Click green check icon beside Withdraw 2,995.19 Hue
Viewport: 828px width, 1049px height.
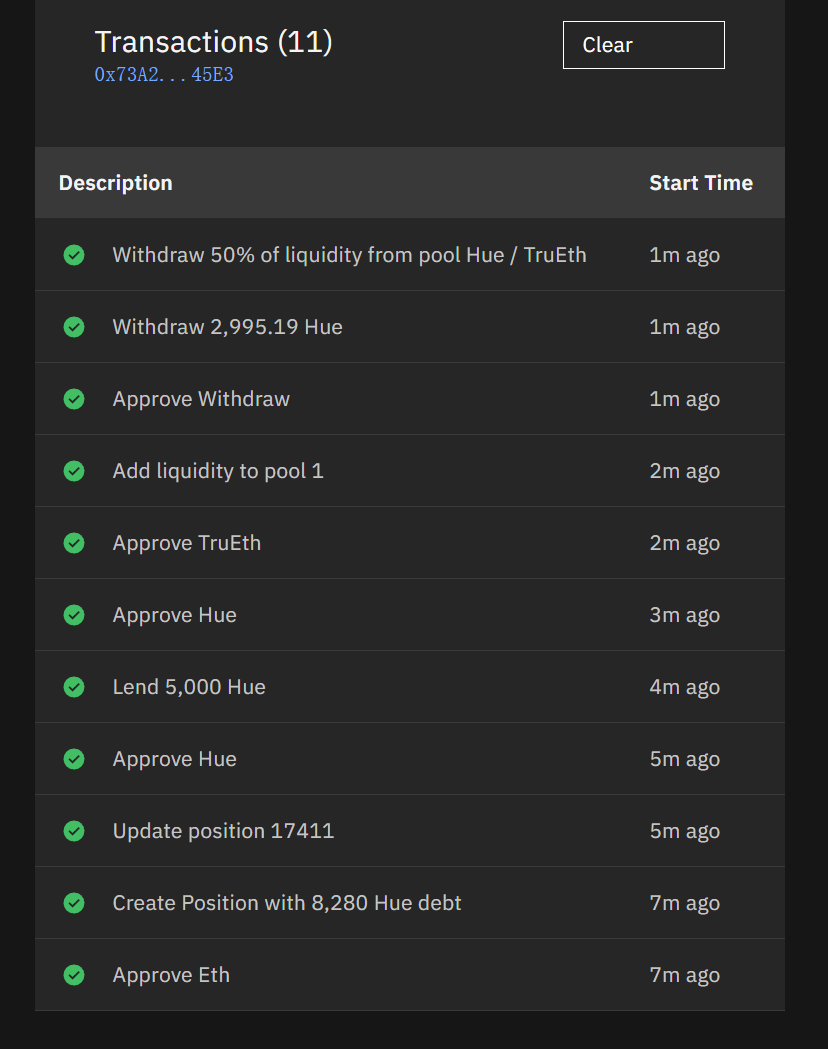coord(74,327)
